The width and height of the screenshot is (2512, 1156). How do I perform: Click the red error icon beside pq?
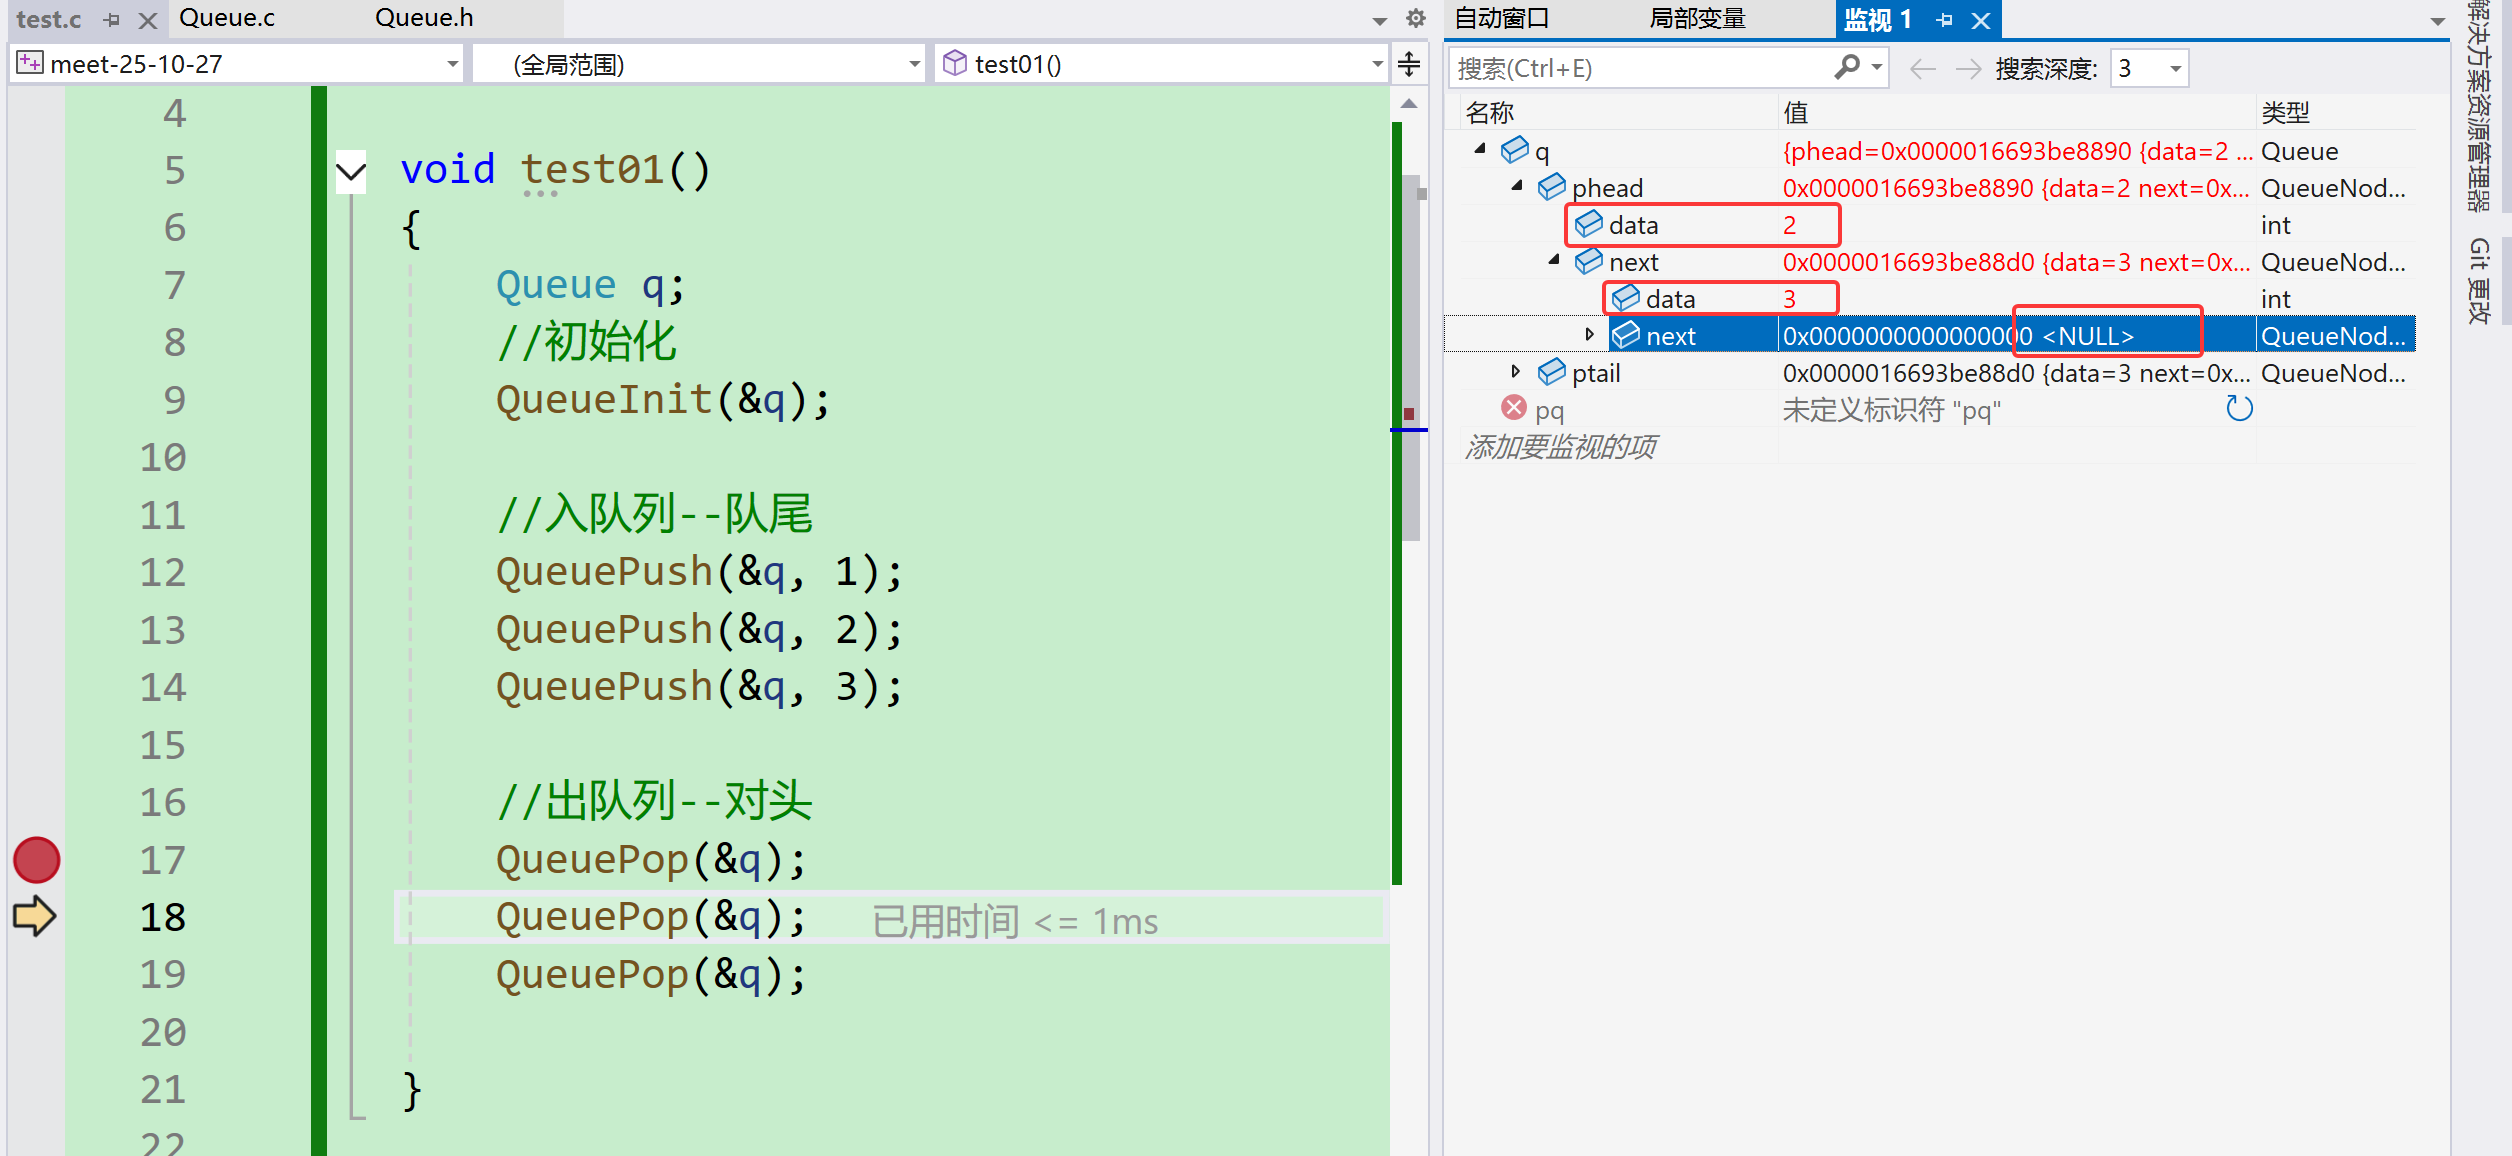coord(1514,408)
